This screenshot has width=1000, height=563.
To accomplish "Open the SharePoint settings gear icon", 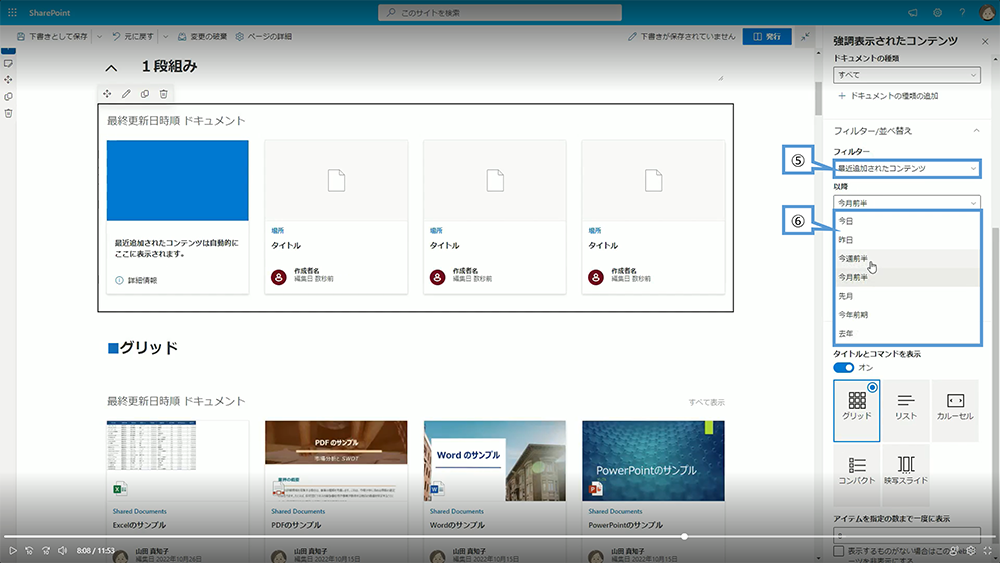I will click(x=938, y=13).
